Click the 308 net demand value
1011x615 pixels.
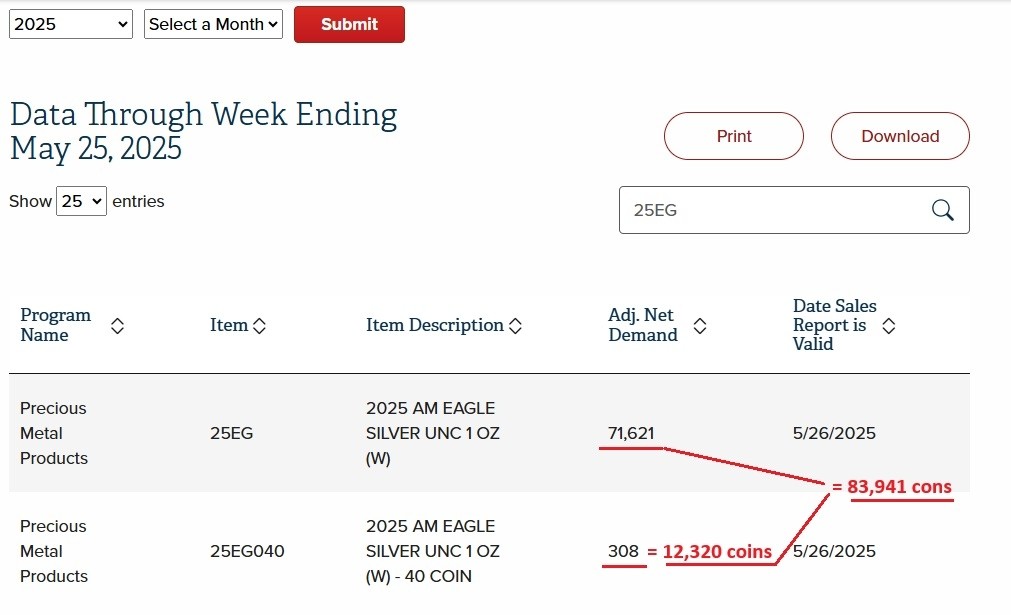pos(623,551)
